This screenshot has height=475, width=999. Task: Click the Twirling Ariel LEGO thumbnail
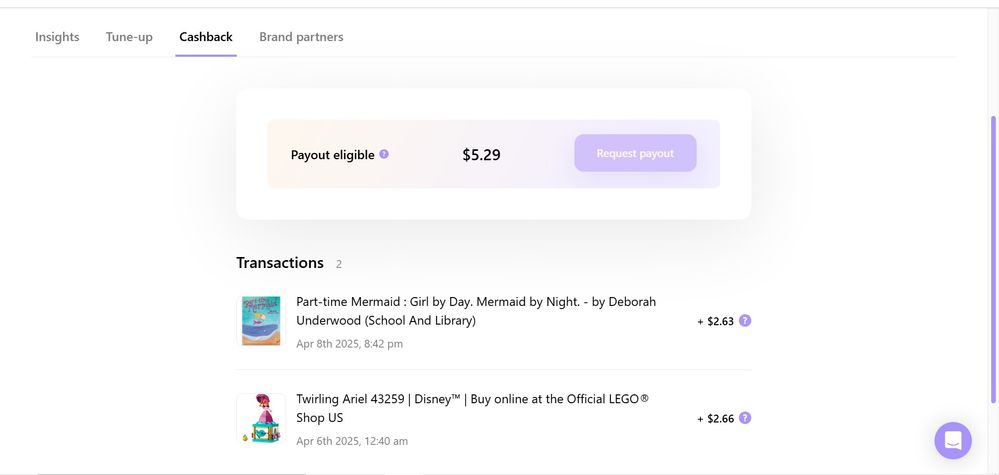coord(261,418)
